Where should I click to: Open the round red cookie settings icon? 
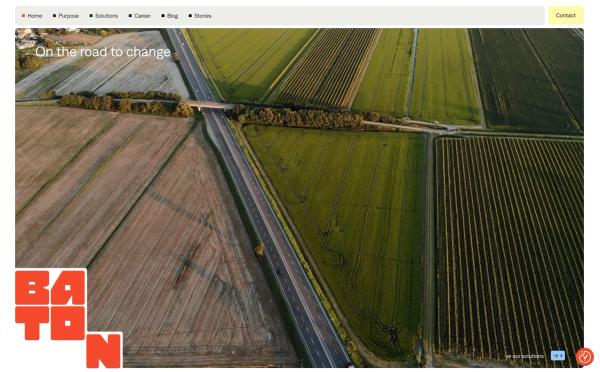[x=585, y=357]
